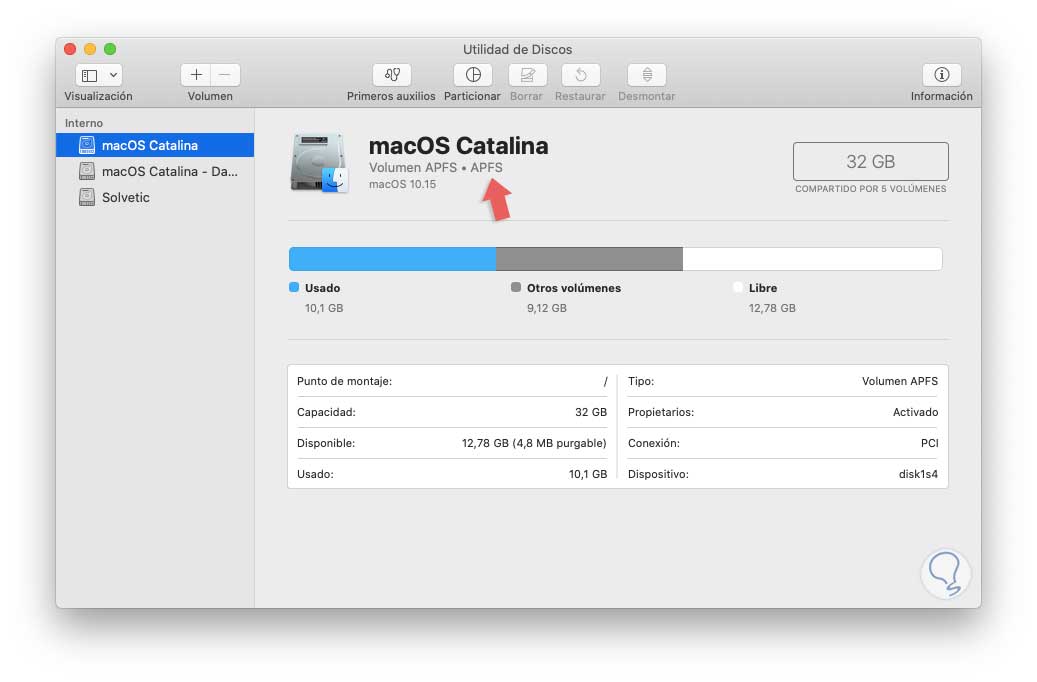This screenshot has width=1037, height=682.
Task: Click the blue Usado legend swatch
Action: click(x=294, y=287)
